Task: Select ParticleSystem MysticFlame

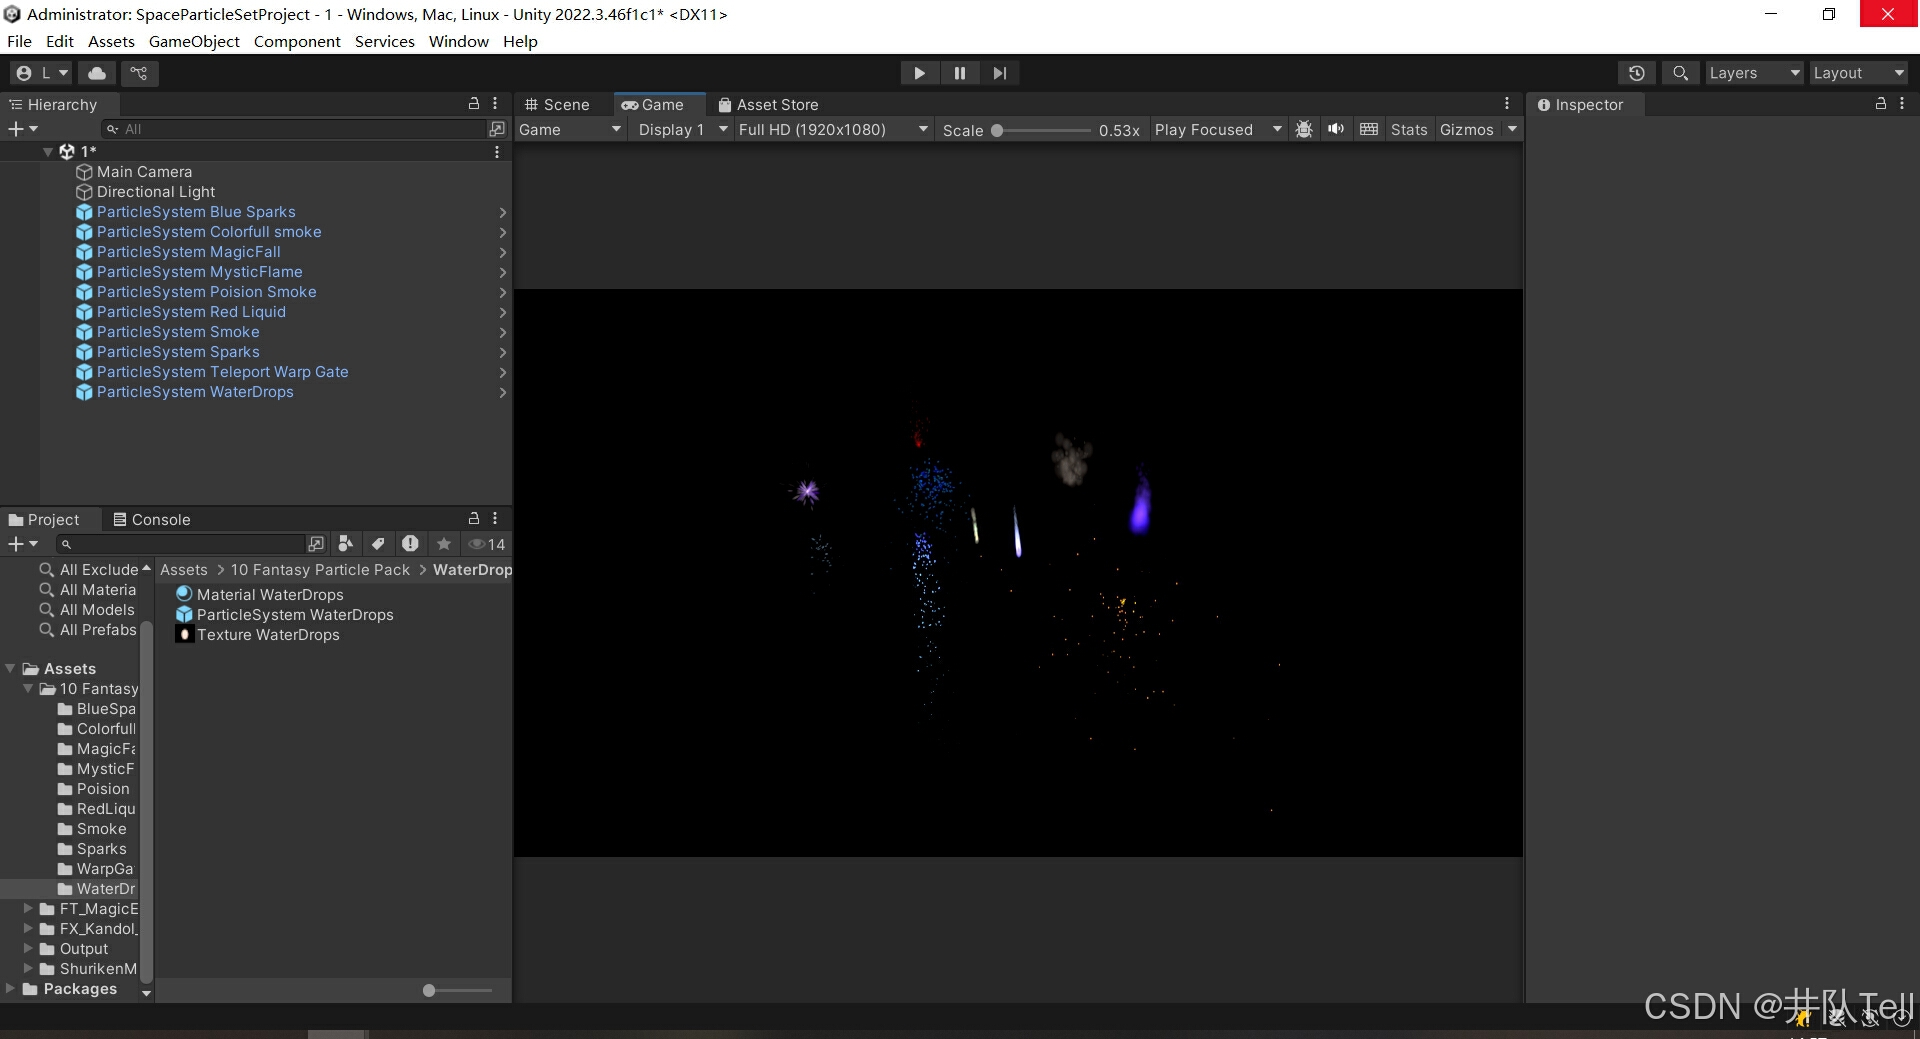Action: click(199, 272)
